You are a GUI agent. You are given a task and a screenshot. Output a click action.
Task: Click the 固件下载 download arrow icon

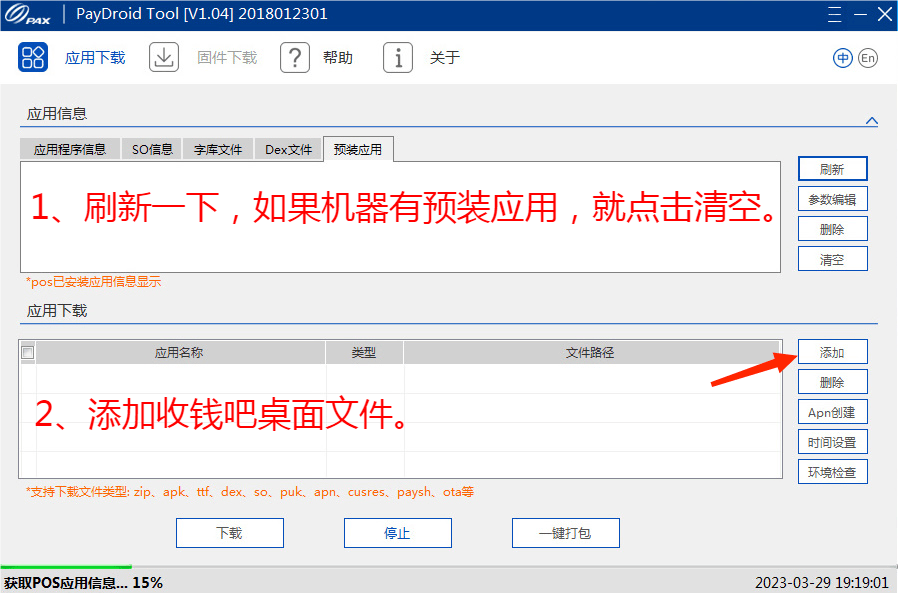pyautogui.click(x=164, y=57)
